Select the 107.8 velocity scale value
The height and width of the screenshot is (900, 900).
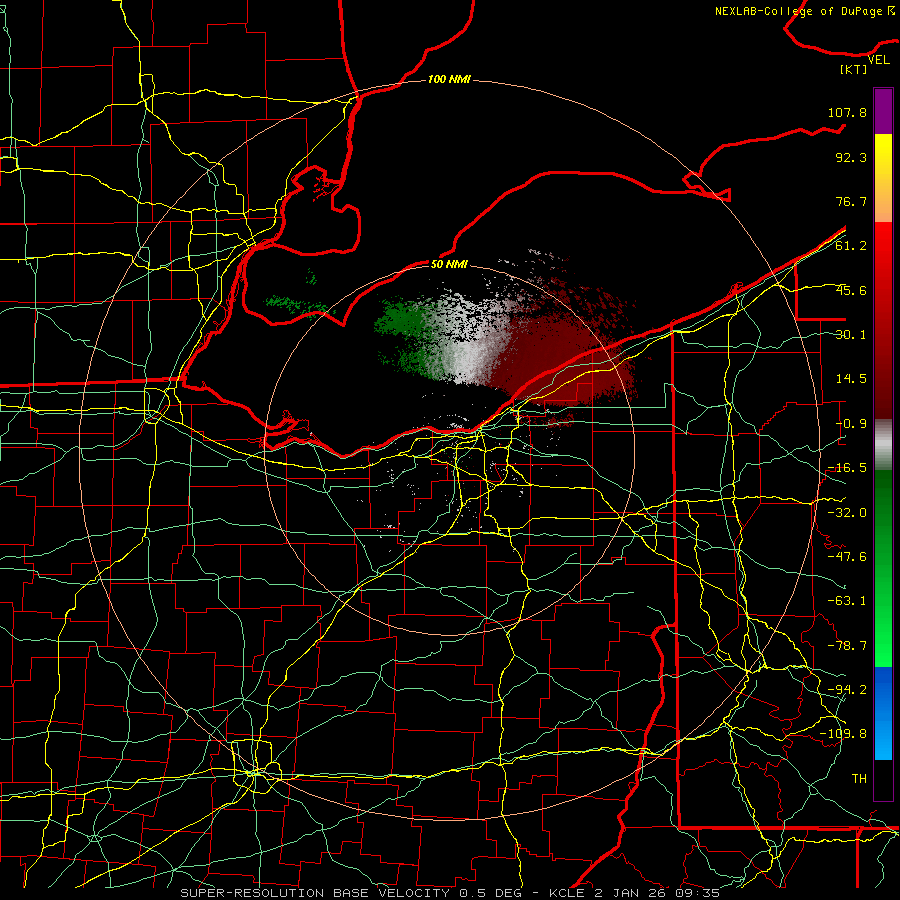coord(847,112)
